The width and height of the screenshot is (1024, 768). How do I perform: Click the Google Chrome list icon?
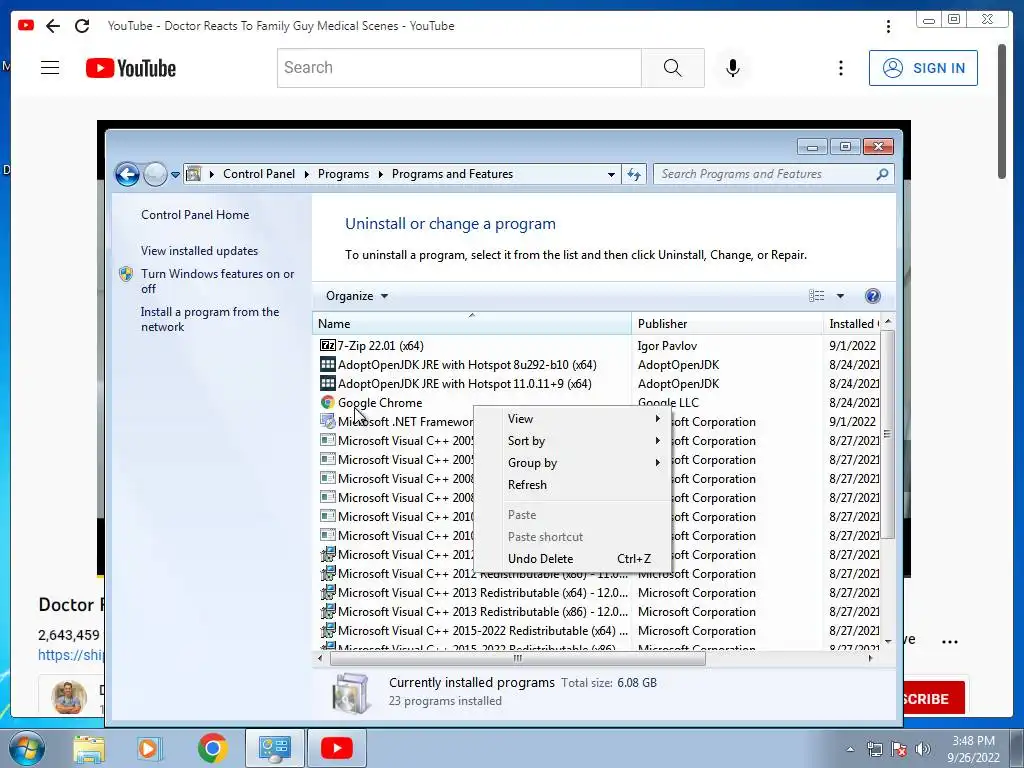coord(327,402)
